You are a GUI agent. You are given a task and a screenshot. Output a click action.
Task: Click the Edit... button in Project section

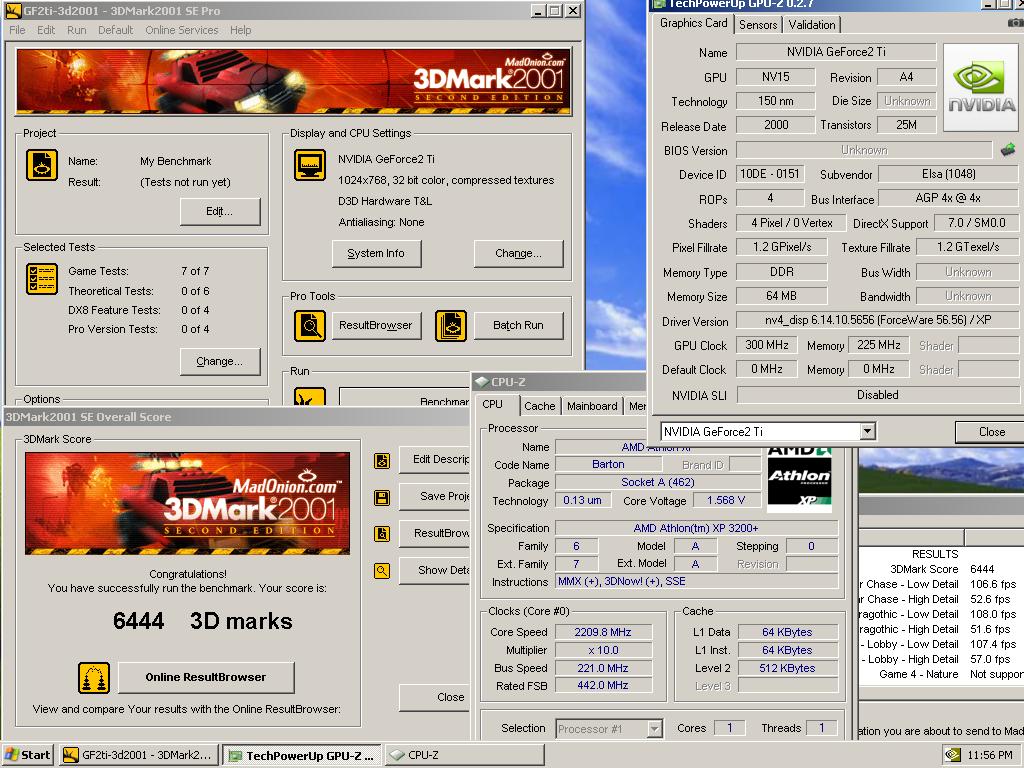coord(220,212)
